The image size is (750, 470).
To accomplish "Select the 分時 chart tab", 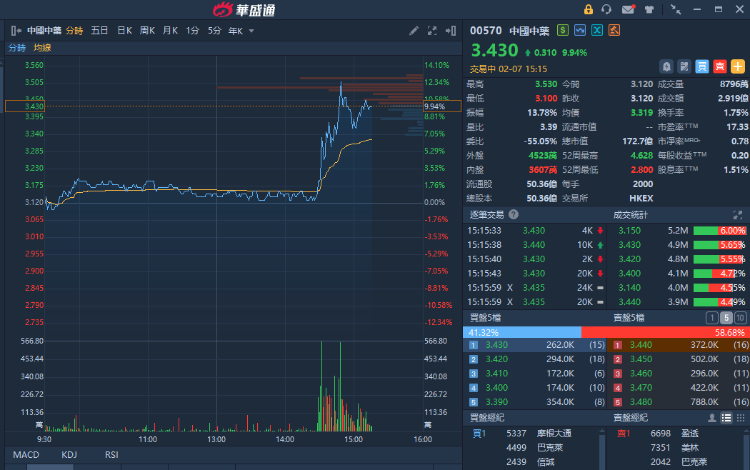I will [74, 31].
